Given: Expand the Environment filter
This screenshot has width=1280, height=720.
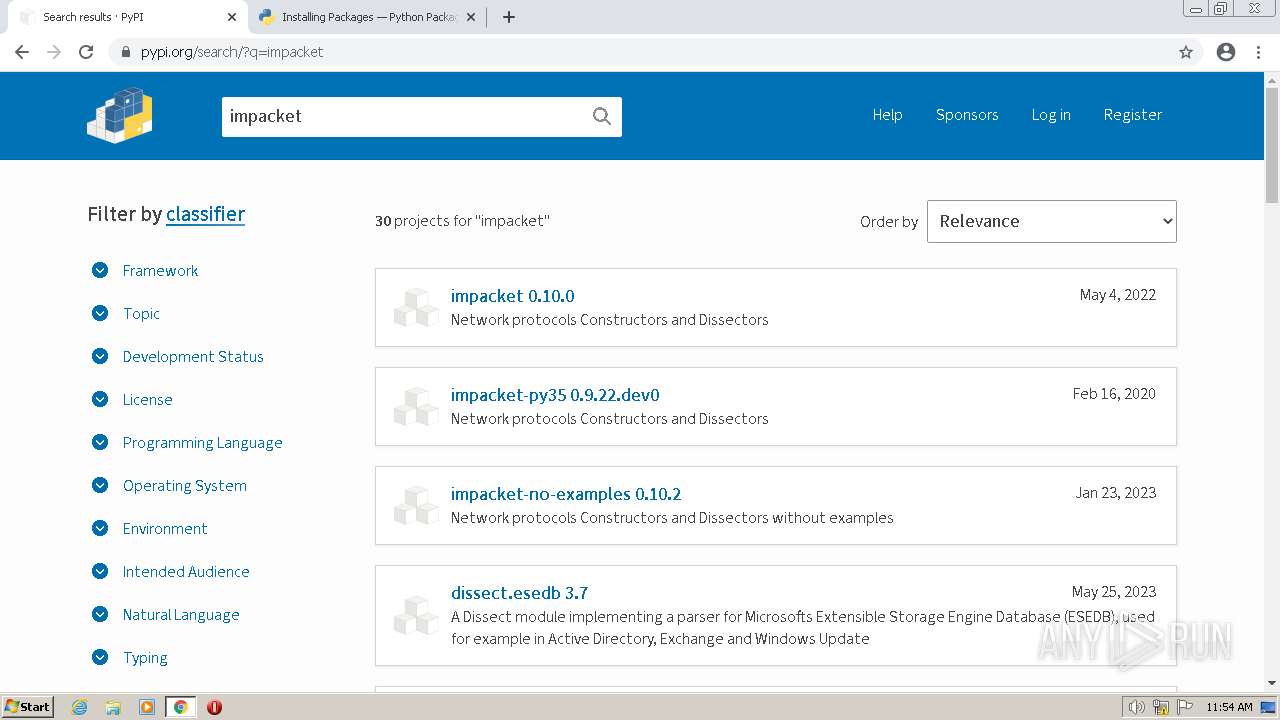Looking at the screenshot, I should tap(149, 529).
